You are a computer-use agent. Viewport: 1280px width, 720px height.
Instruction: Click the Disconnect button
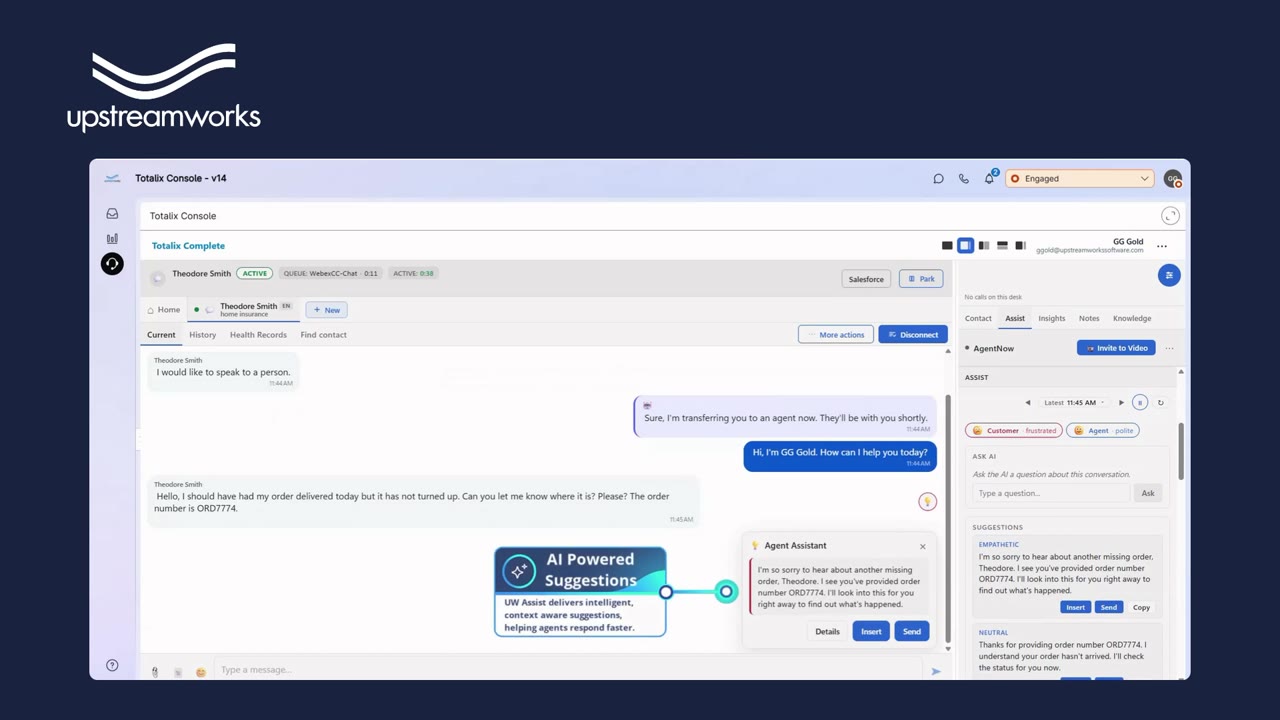point(913,335)
